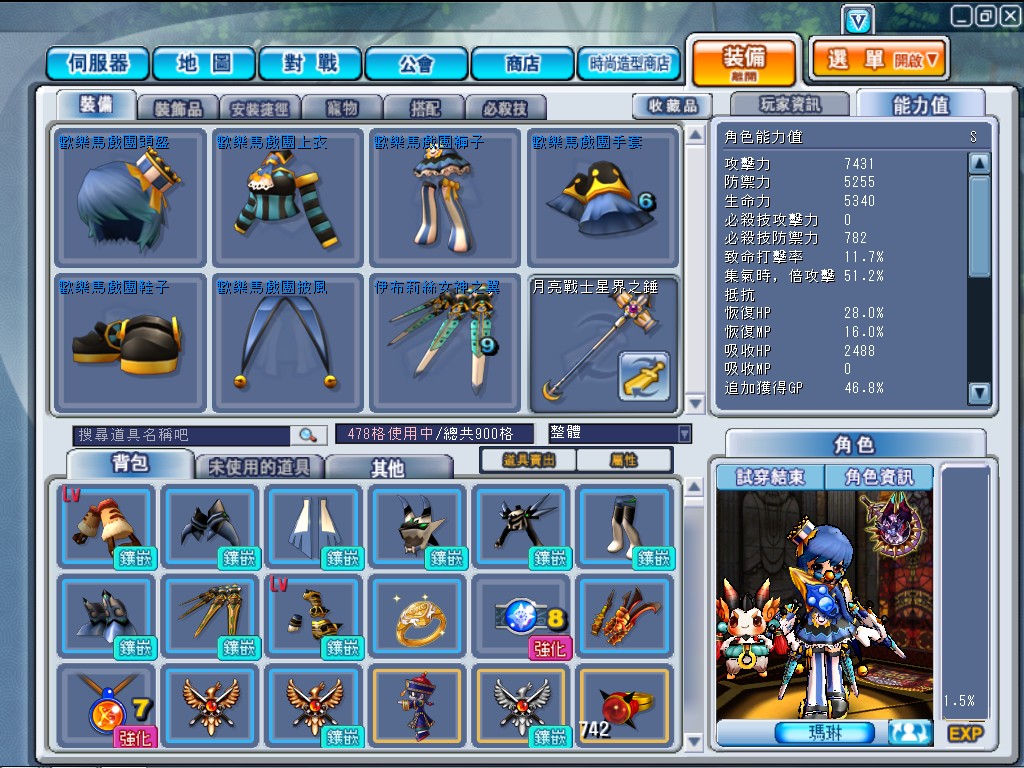Screen dimensions: 1024x768
Task: Select the 歡樂馬戲團褲子 equipped pants item
Action: [x=445, y=198]
